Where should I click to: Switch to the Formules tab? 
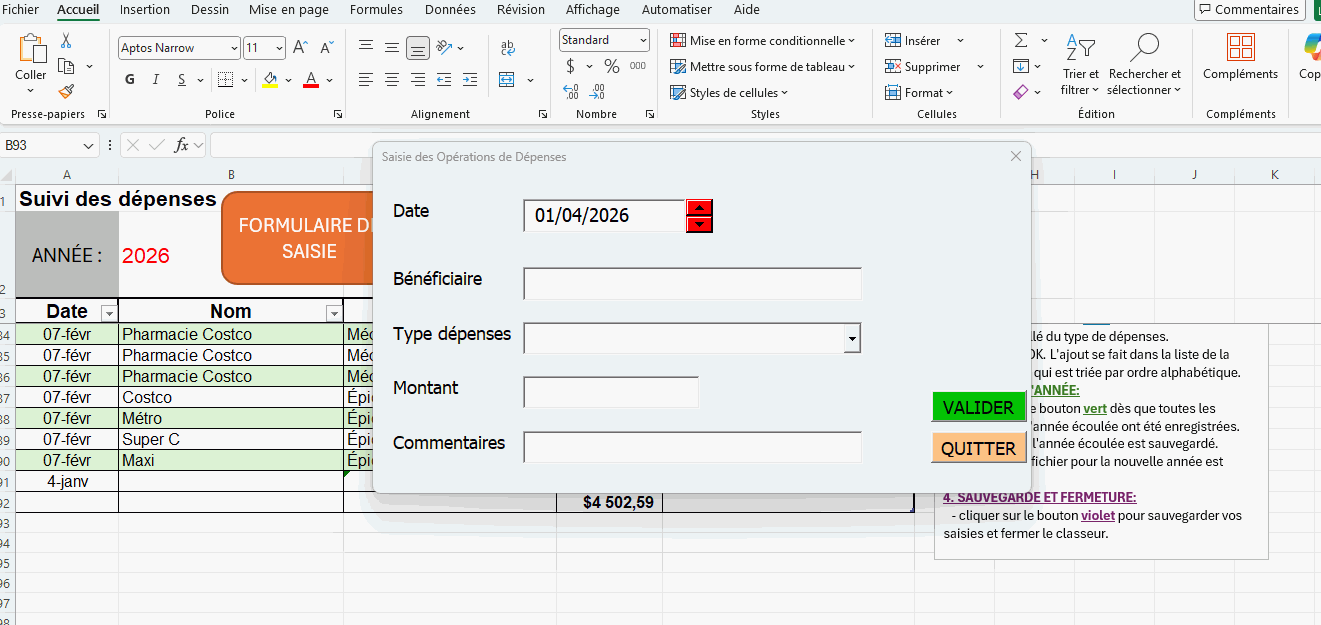point(376,10)
